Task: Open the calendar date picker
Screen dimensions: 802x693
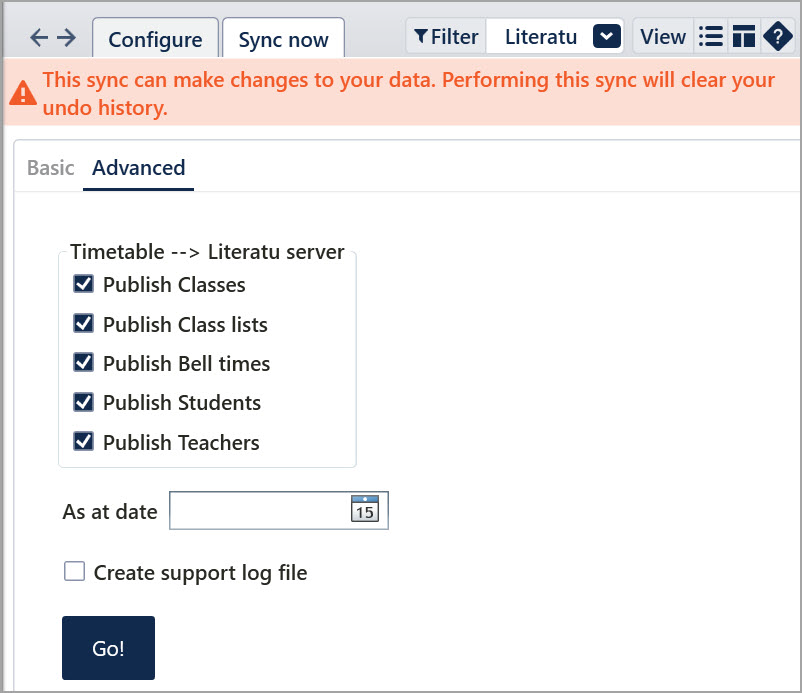Action: click(365, 510)
